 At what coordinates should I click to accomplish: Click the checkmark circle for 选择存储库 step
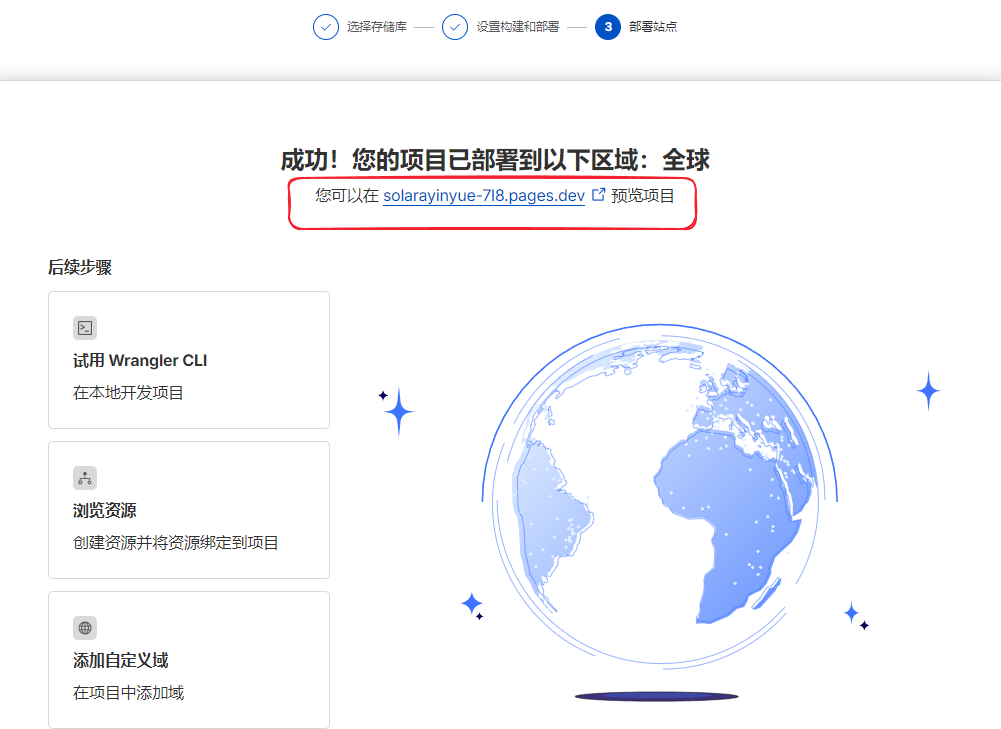(326, 27)
